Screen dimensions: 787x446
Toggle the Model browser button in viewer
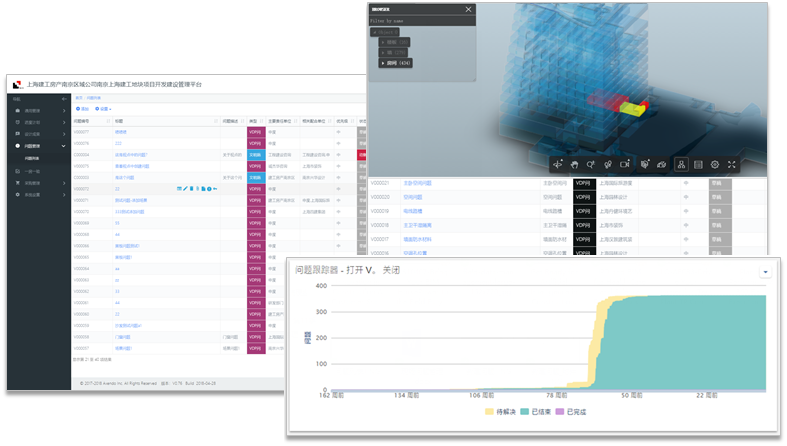(x=681, y=165)
